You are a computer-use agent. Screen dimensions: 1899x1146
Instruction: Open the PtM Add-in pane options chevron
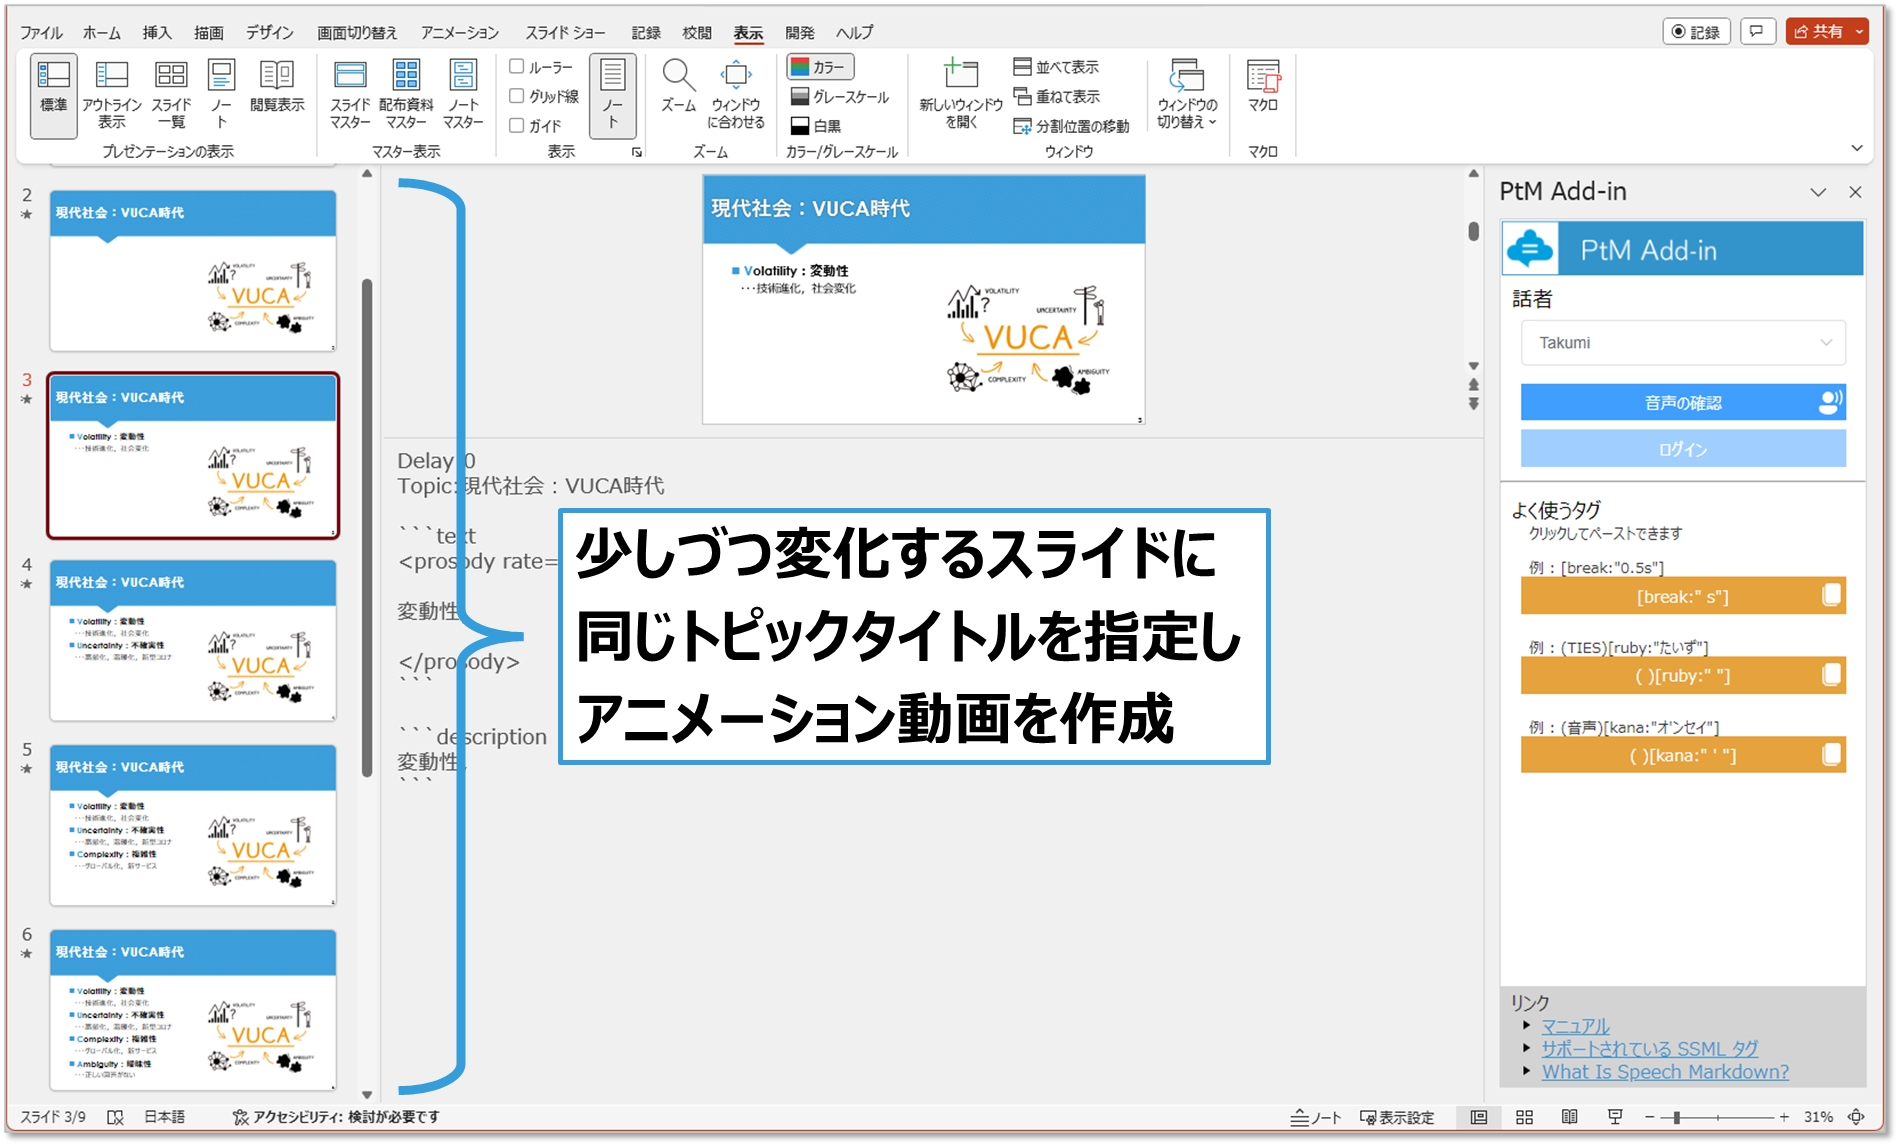1818,192
